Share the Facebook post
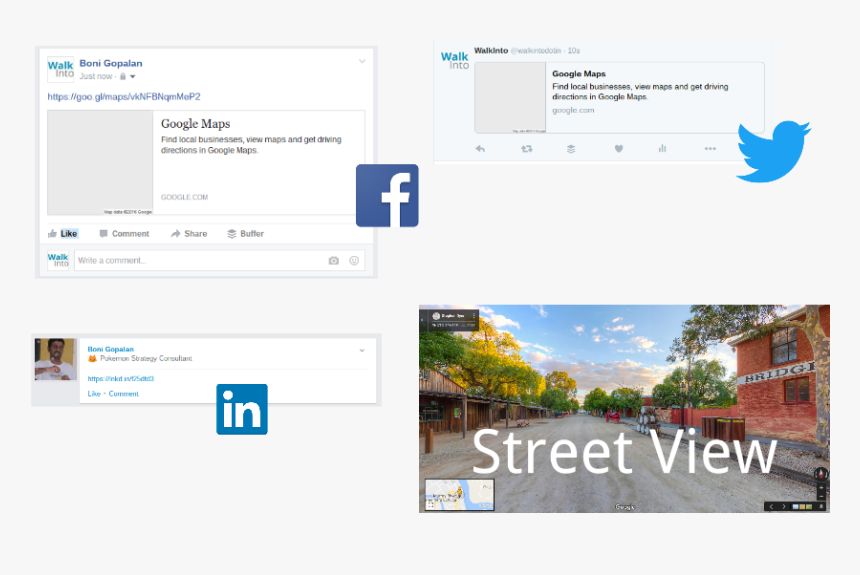Image resolution: width=860 pixels, height=575 pixels. pyautogui.click(x=189, y=234)
